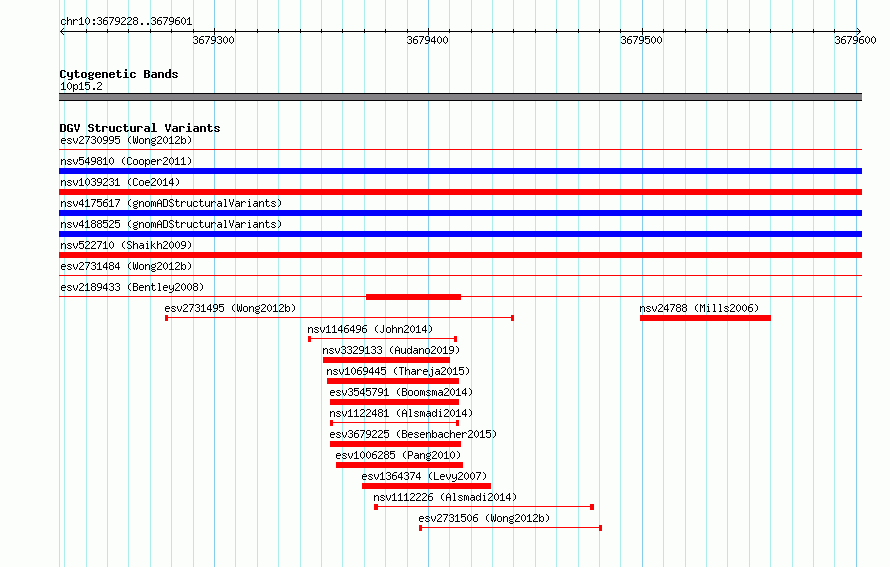This screenshot has height=567, width=890.
Task: Click the esv2730995 (Wong2012b) variant label
Action: (126, 140)
